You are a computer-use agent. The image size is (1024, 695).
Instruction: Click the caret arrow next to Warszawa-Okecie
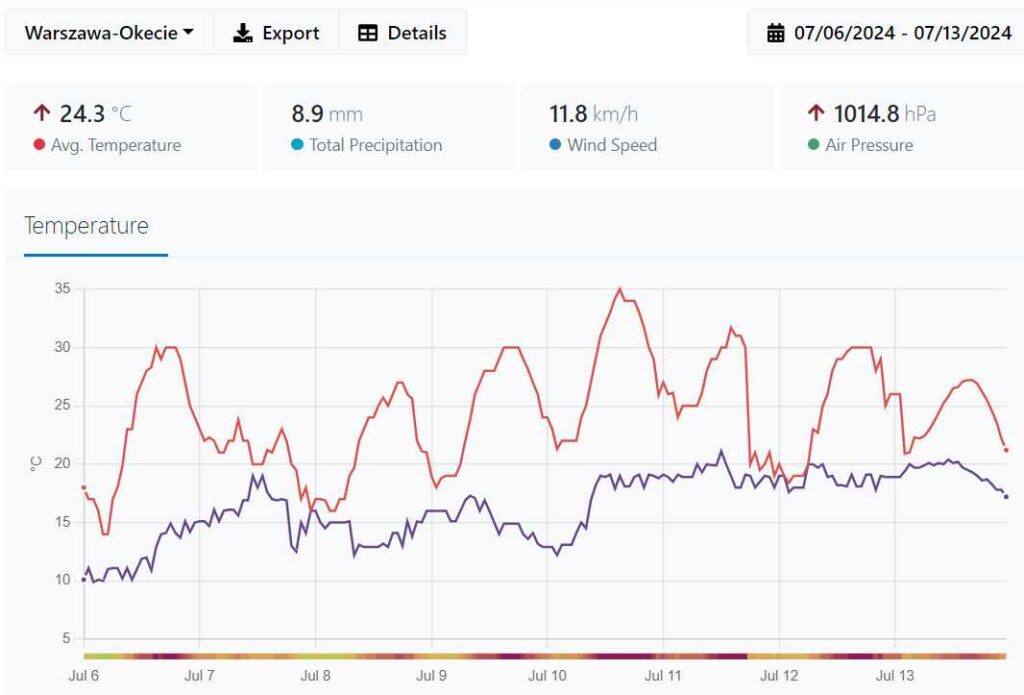pyautogui.click(x=187, y=33)
